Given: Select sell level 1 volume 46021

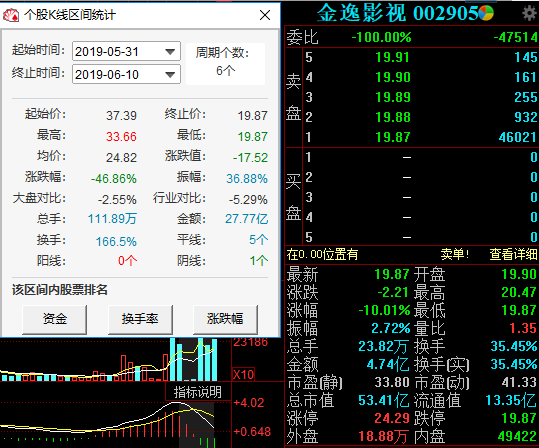Looking at the screenshot, I should [x=518, y=137].
